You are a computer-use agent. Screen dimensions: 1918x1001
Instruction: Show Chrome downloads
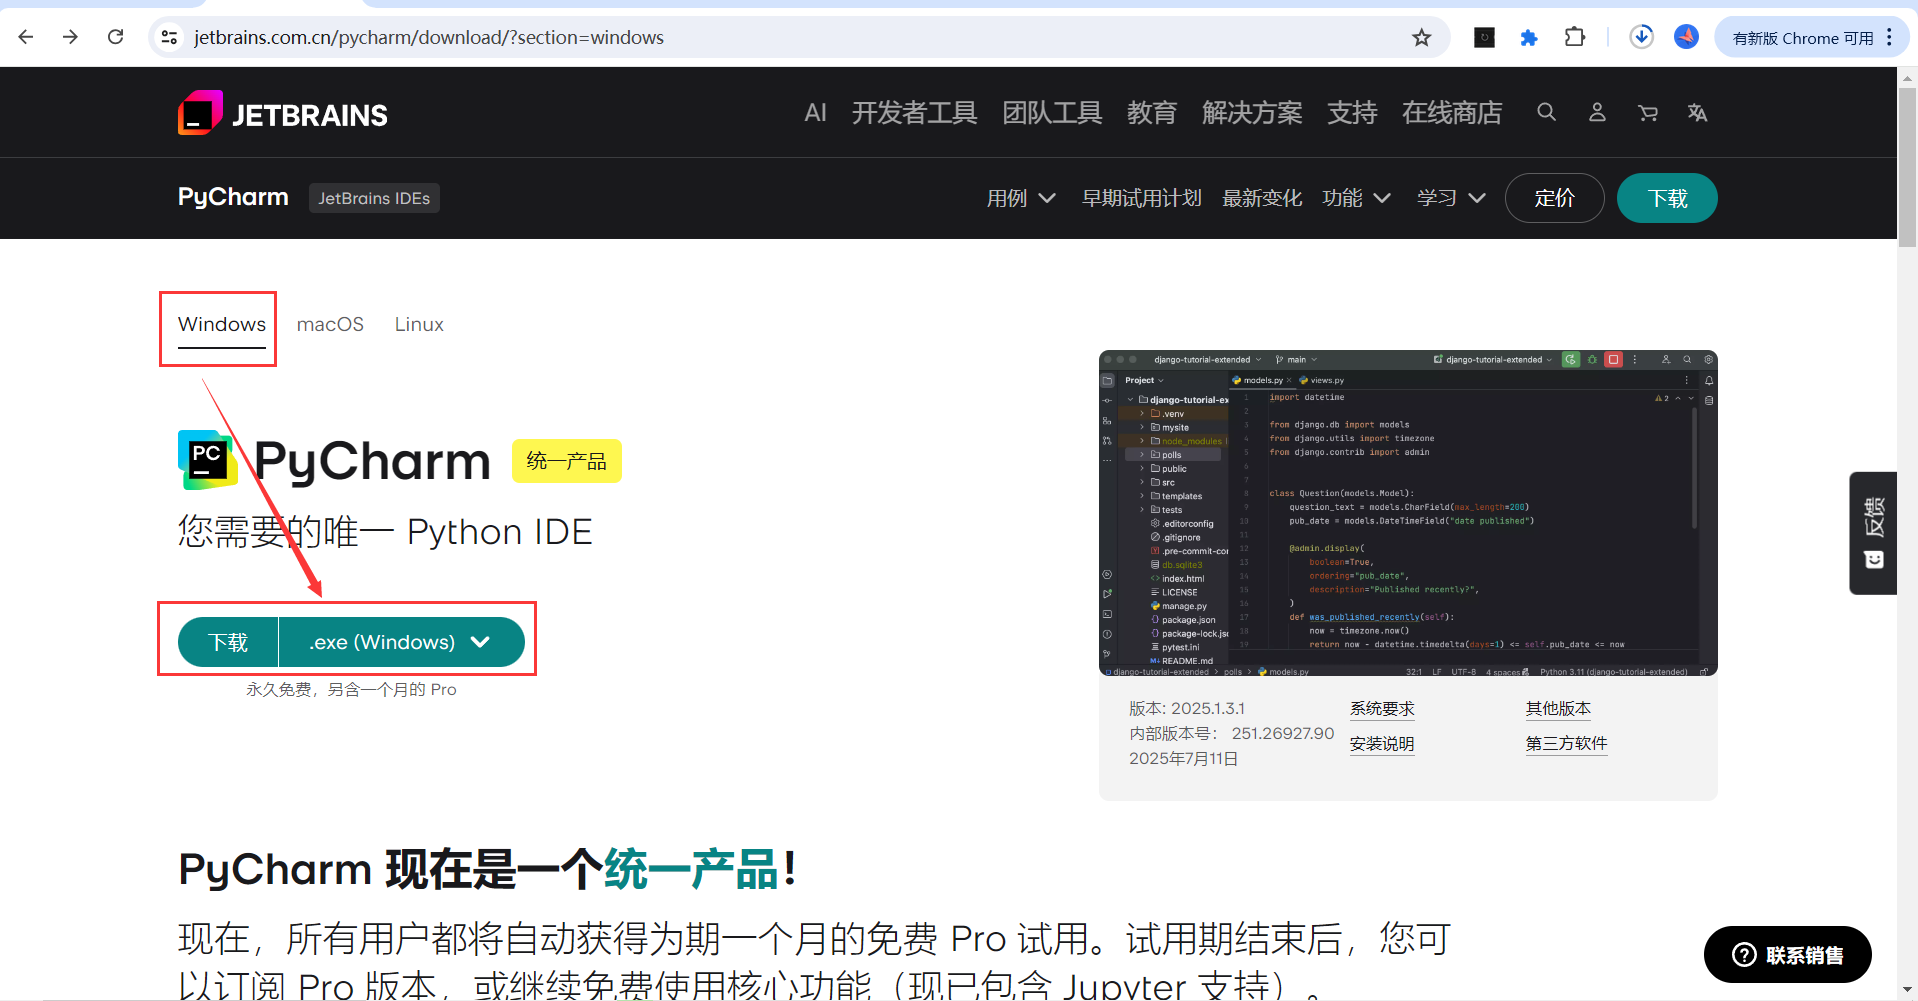1641,37
